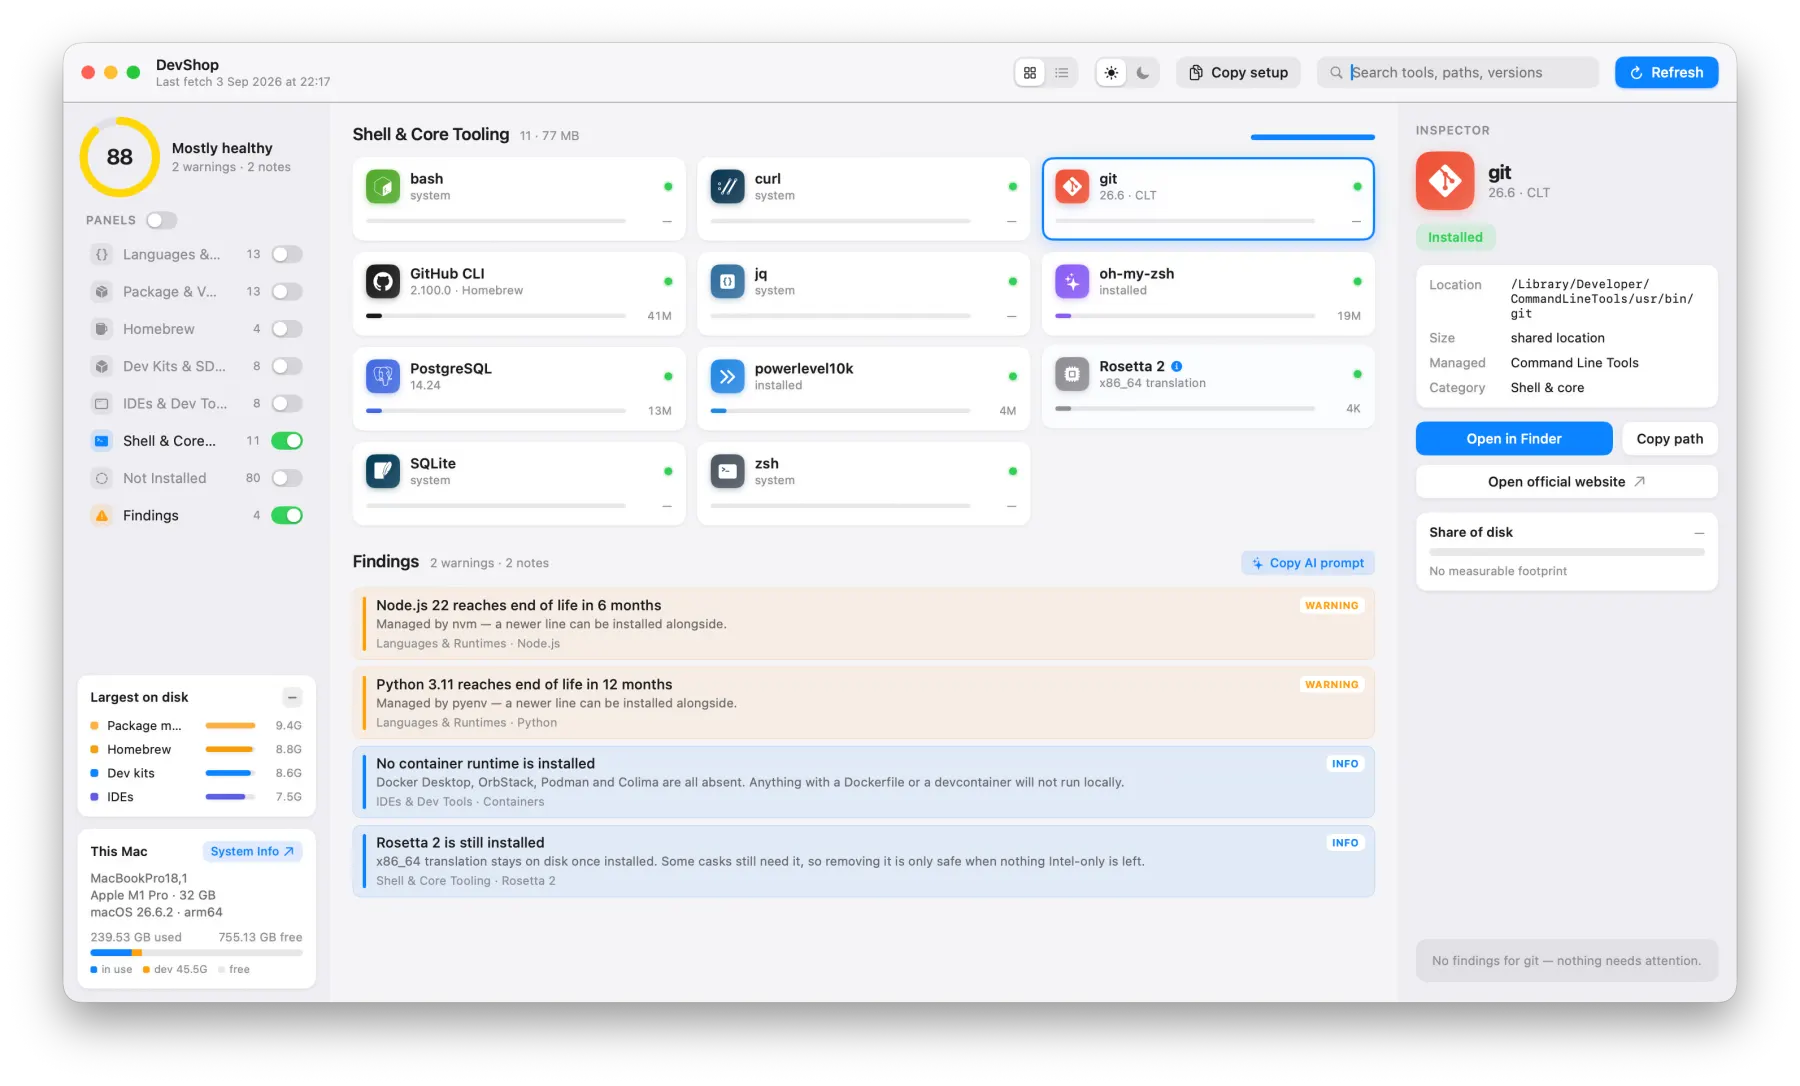Enable the Dev Kits & SD... toggle

[x=287, y=366]
